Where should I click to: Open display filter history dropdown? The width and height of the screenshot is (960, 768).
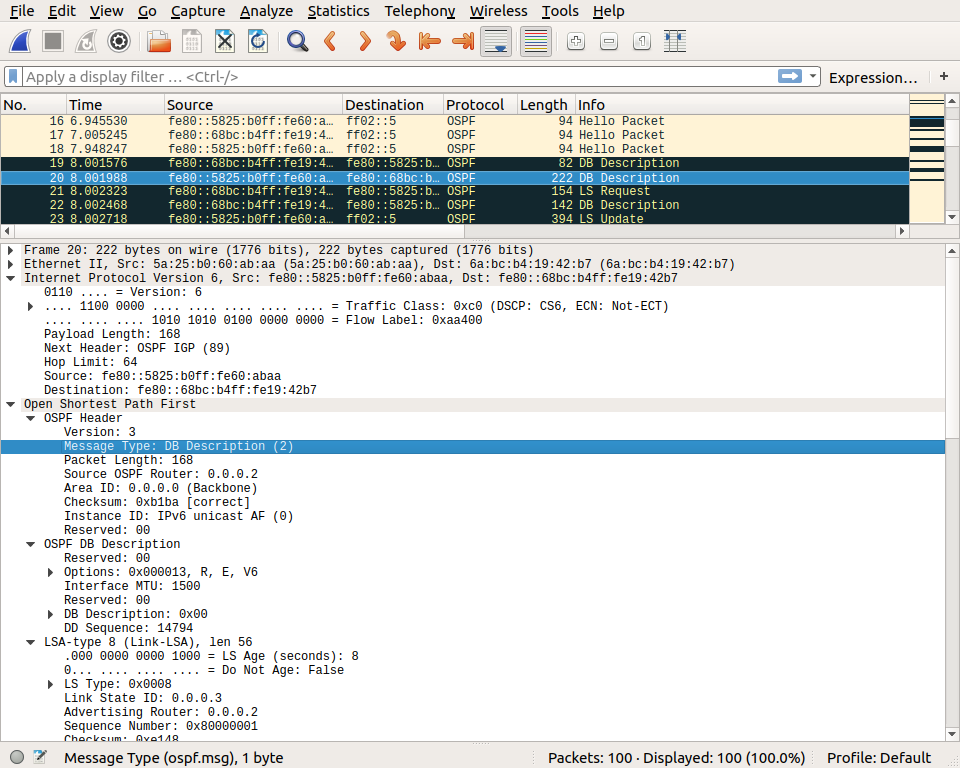(813, 77)
